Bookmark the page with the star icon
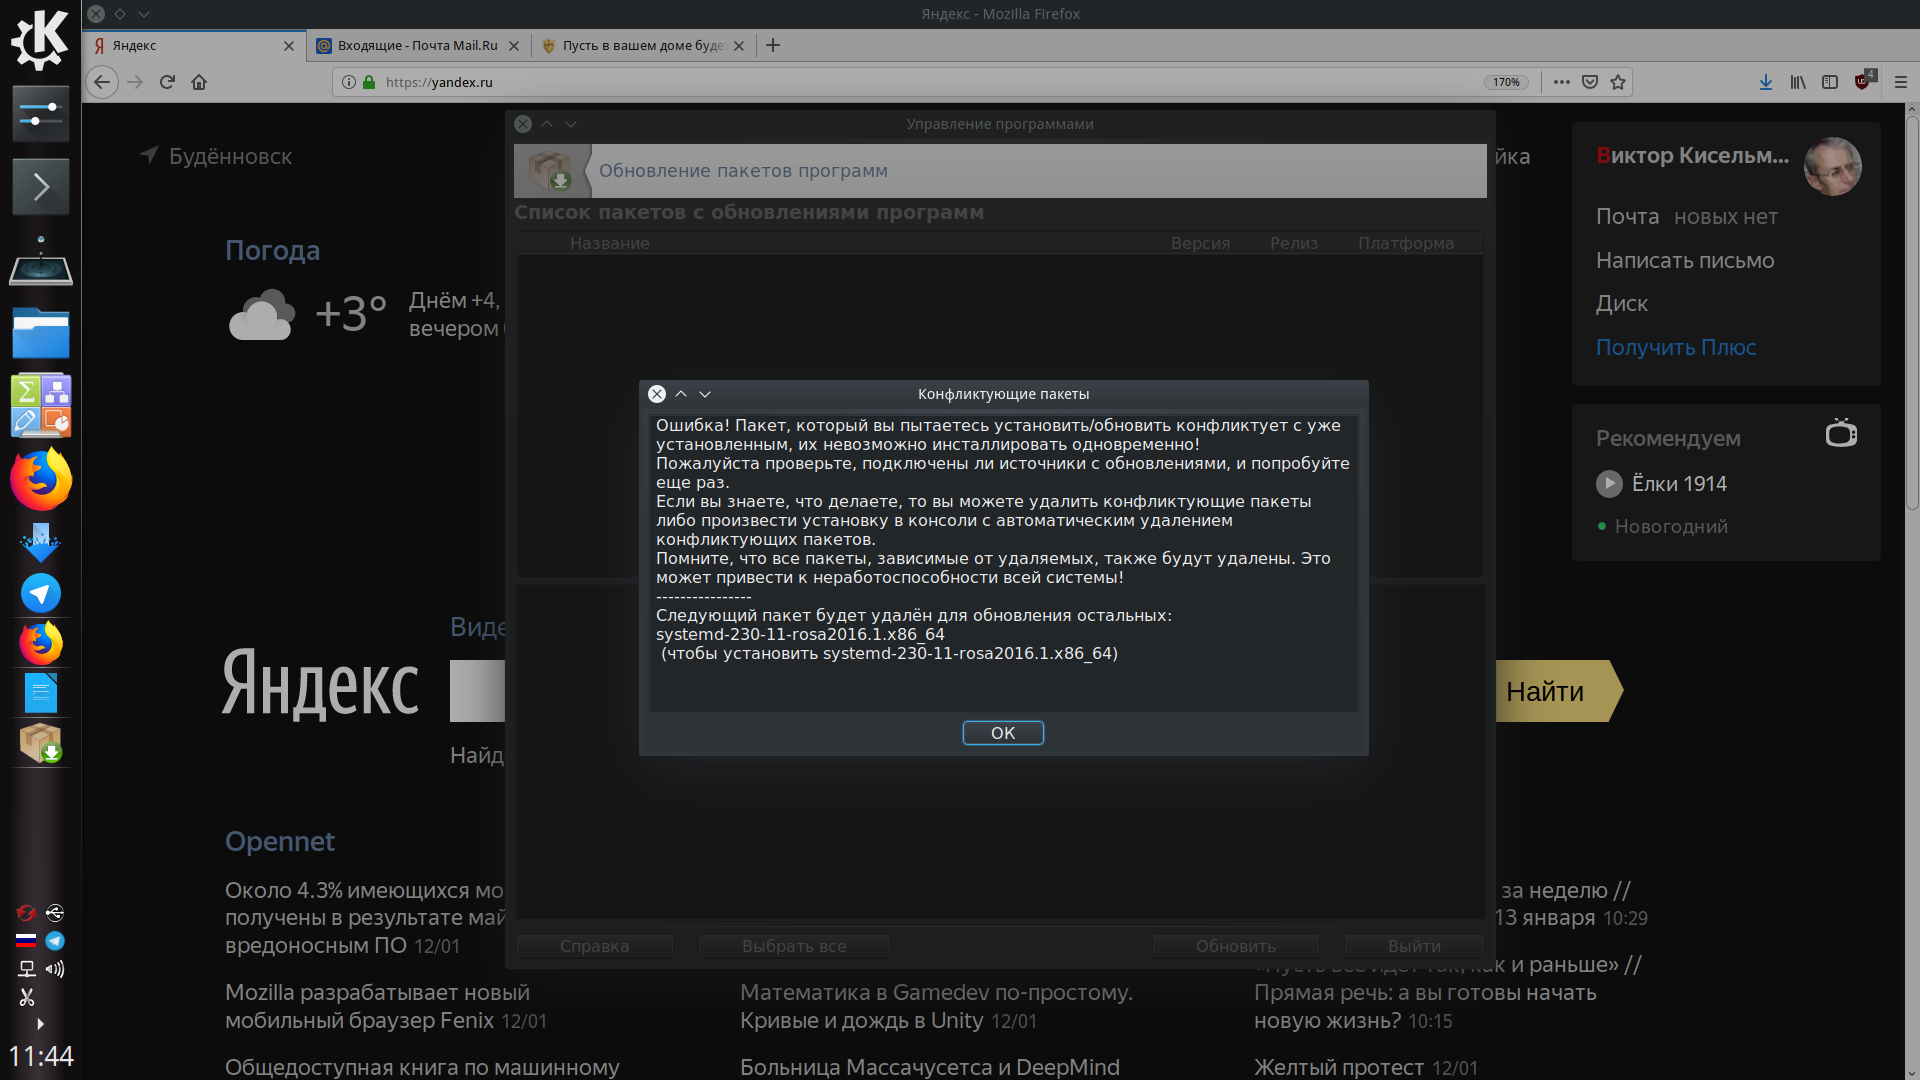 tap(1618, 82)
